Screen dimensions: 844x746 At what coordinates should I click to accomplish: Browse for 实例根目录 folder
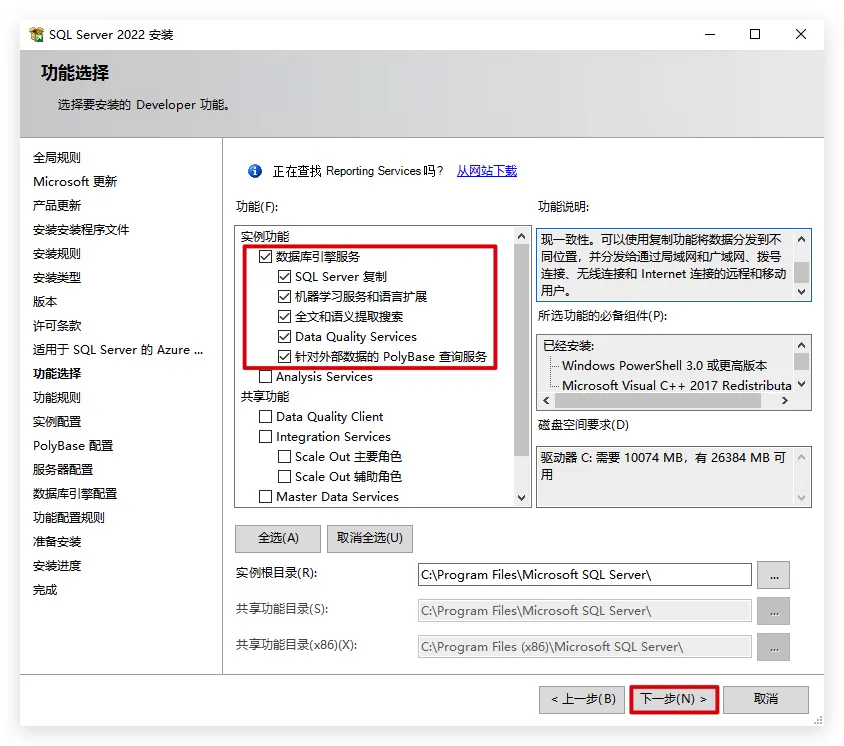773,575
